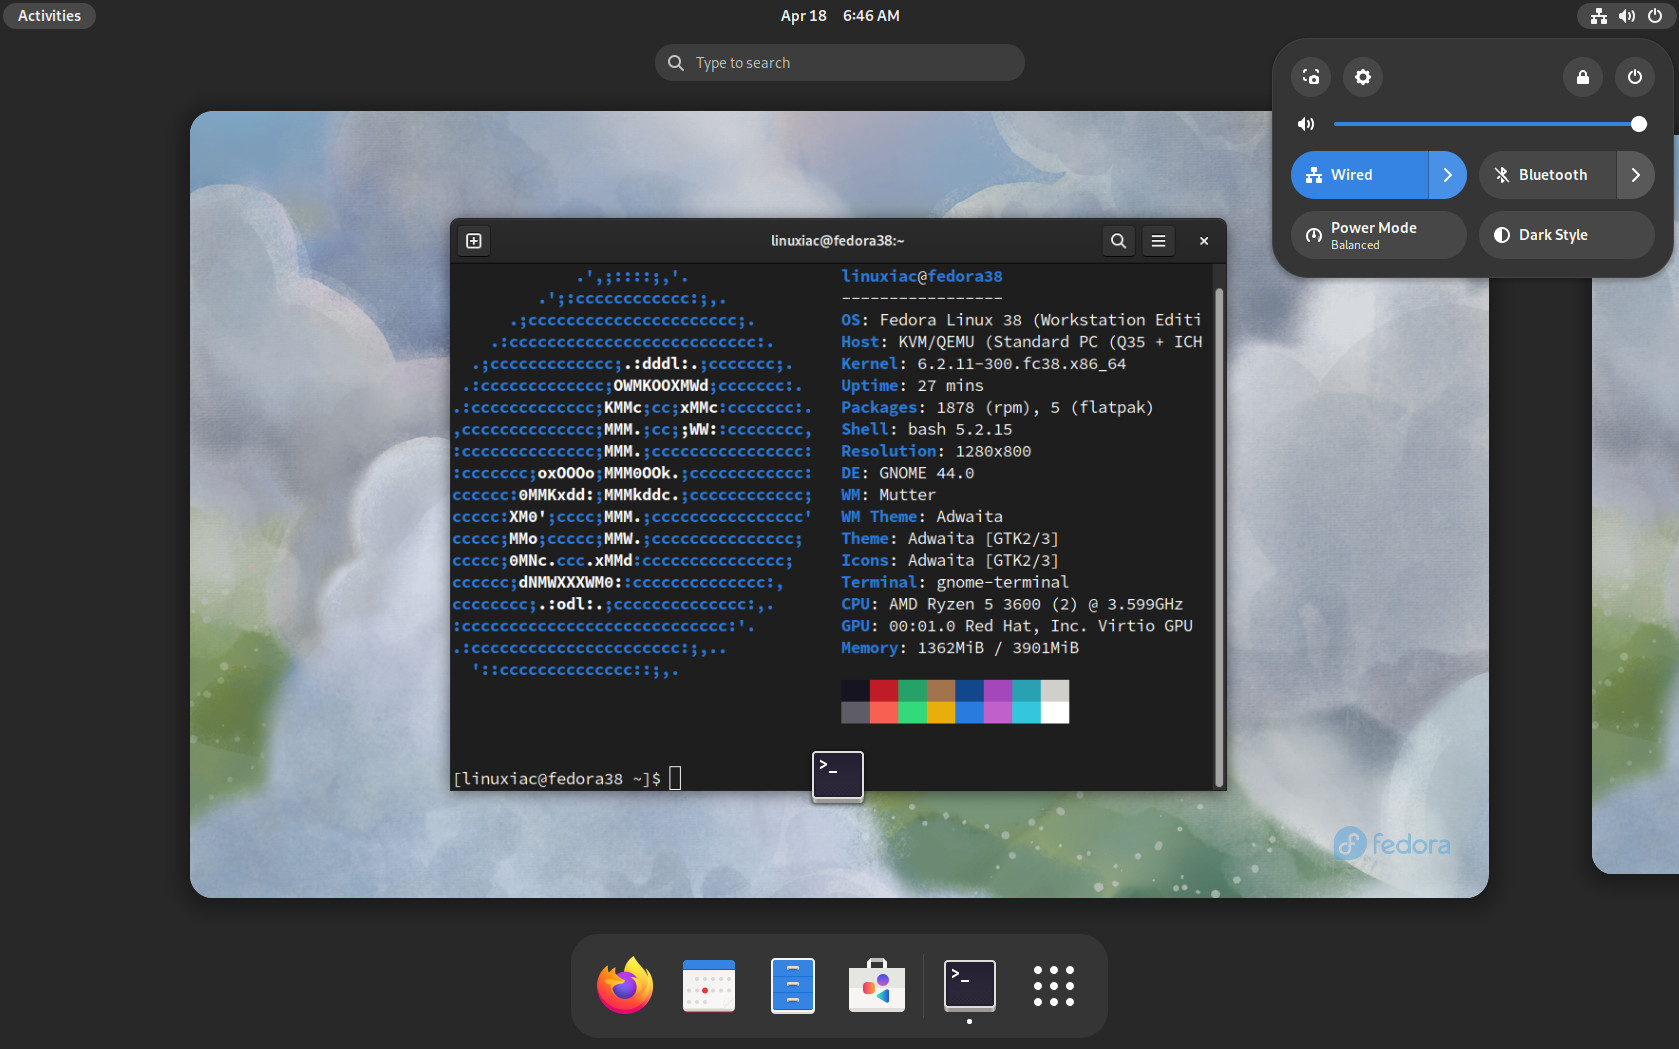The height and width of the screenshot is (1049, 1679).
Task: Click the 'Shell: bash 5.2.15' line
Action: (x=926, y=429)
